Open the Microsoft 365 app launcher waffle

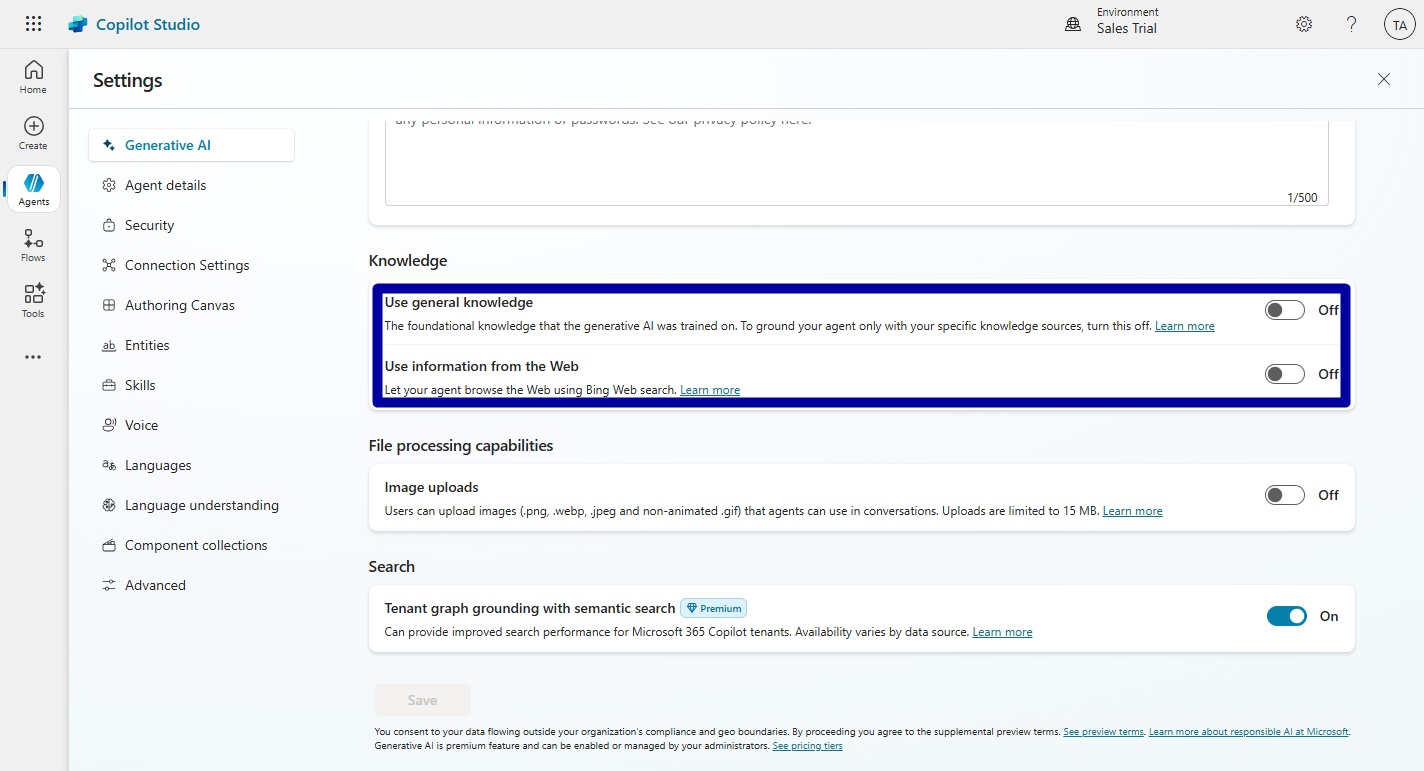pos(33,23)
